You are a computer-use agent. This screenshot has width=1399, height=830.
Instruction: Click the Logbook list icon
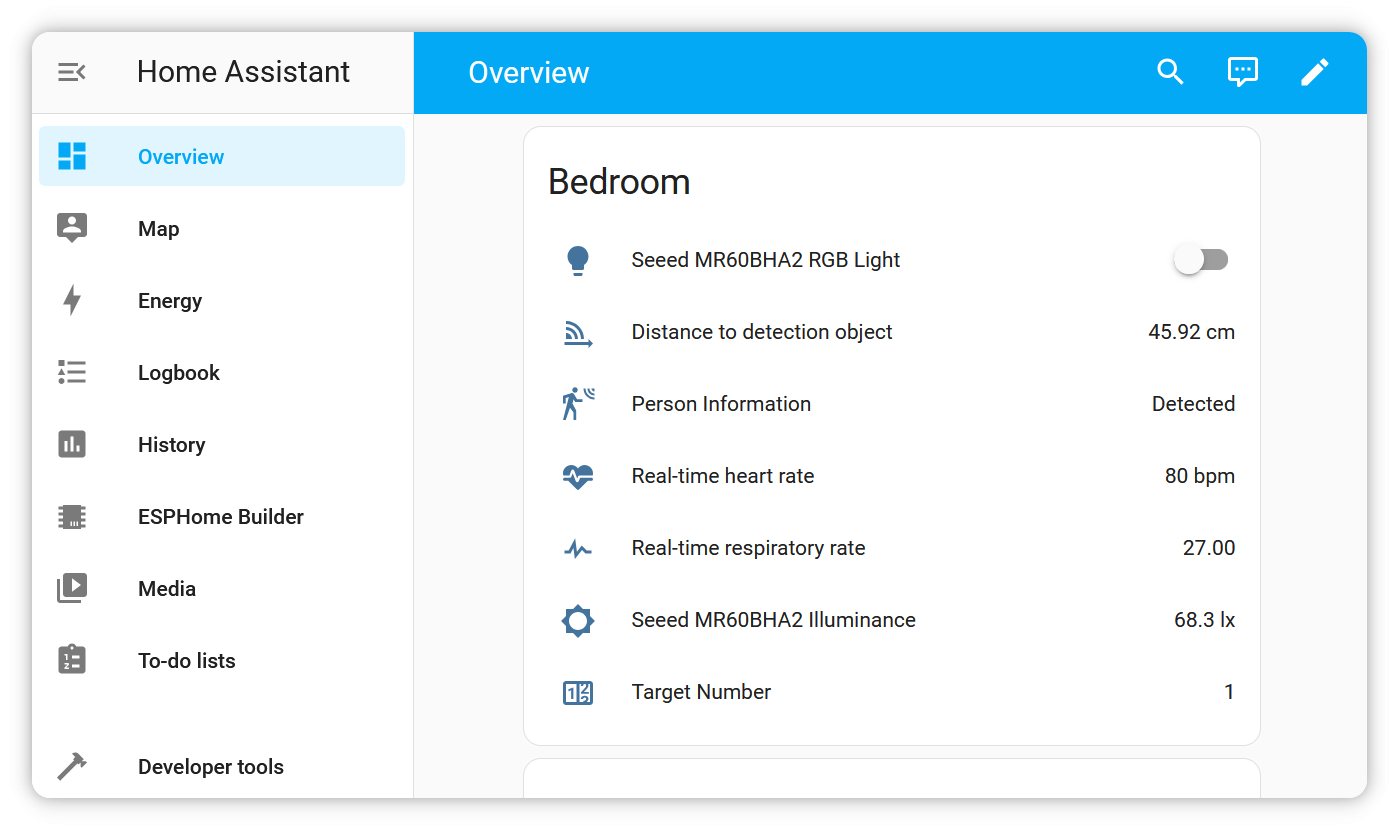click(72, 372)
